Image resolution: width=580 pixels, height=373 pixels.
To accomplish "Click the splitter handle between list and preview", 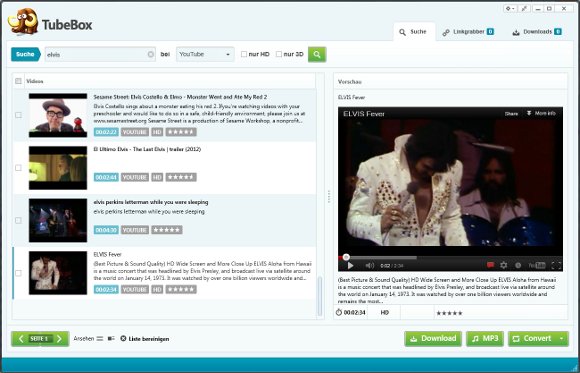I will (x=329, y=196).
